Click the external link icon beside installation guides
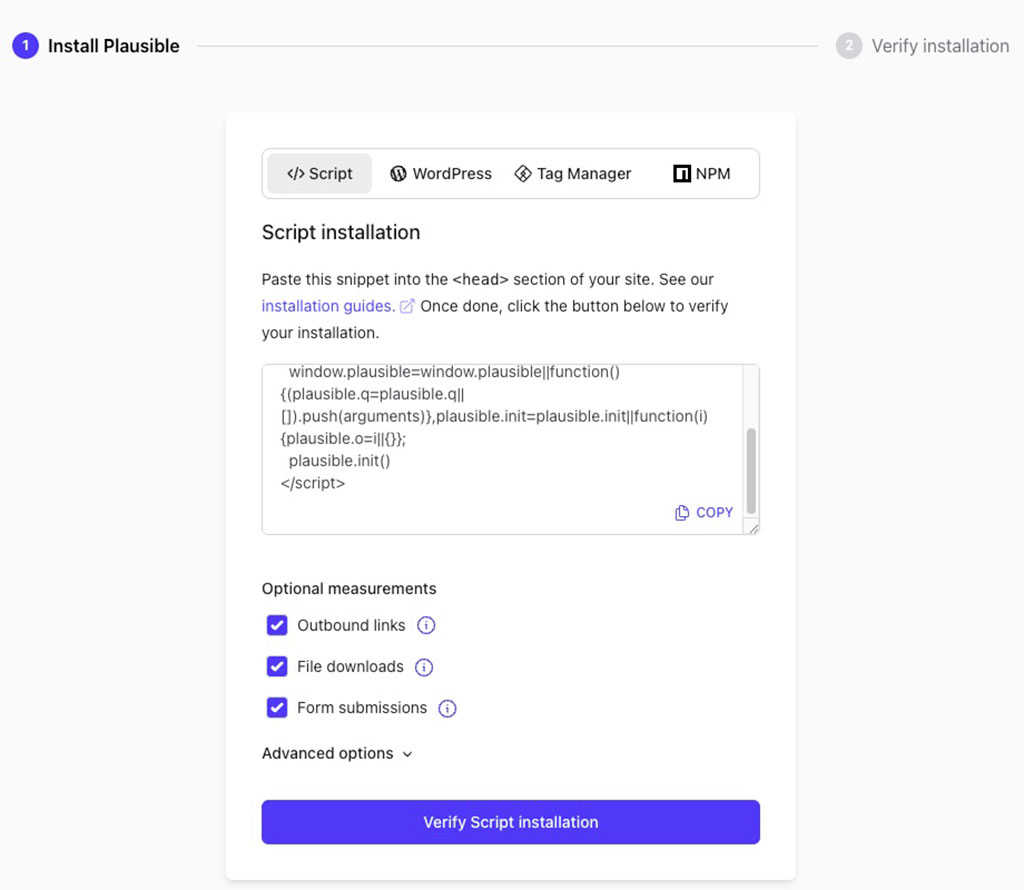1024x890 pixels. (407, 306)
